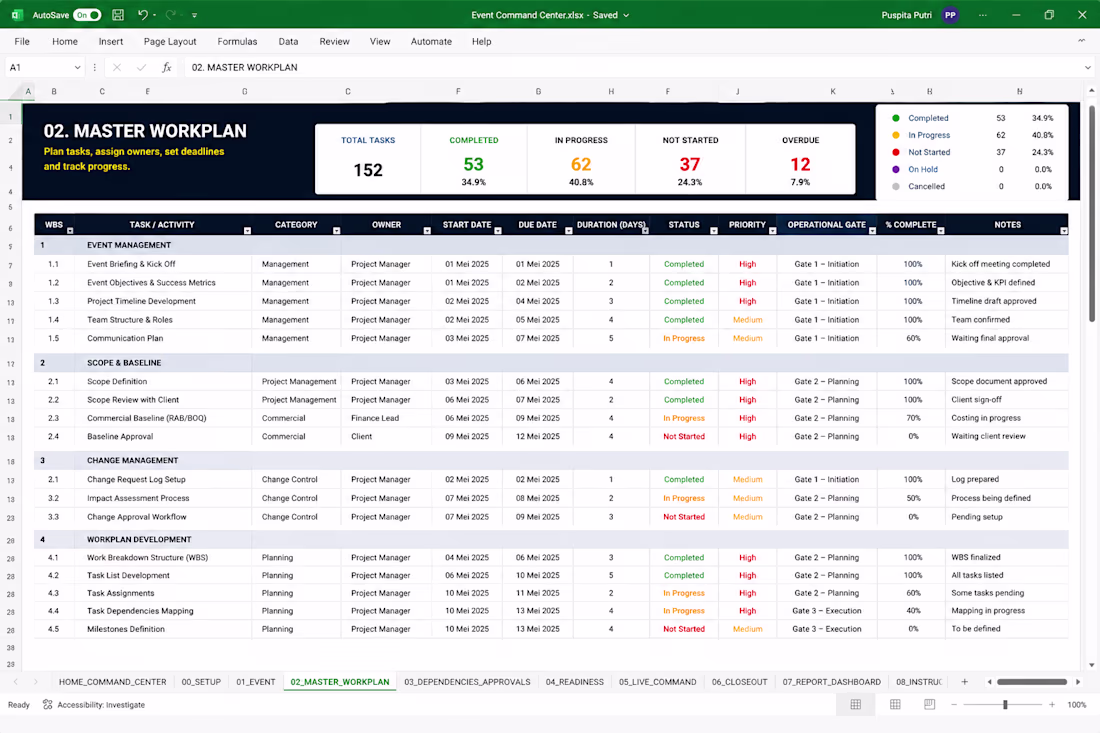The width and height of the screenshot is (1100, 733).
Task: Click the Select All corner triangle
Action: pyautogui.click(x=15, y=92)
